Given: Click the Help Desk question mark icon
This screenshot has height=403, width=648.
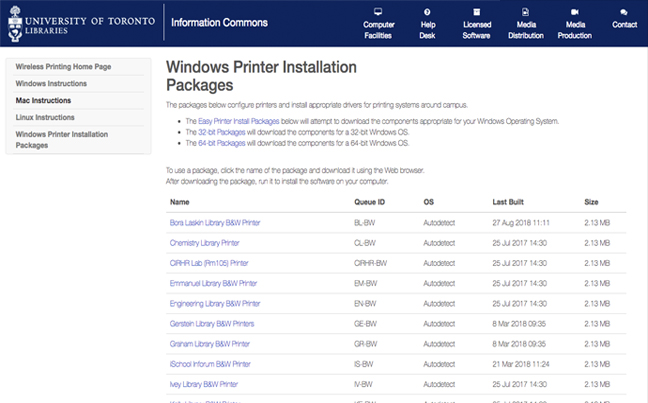Looking at the screenshot, I should tap(427, 11).
